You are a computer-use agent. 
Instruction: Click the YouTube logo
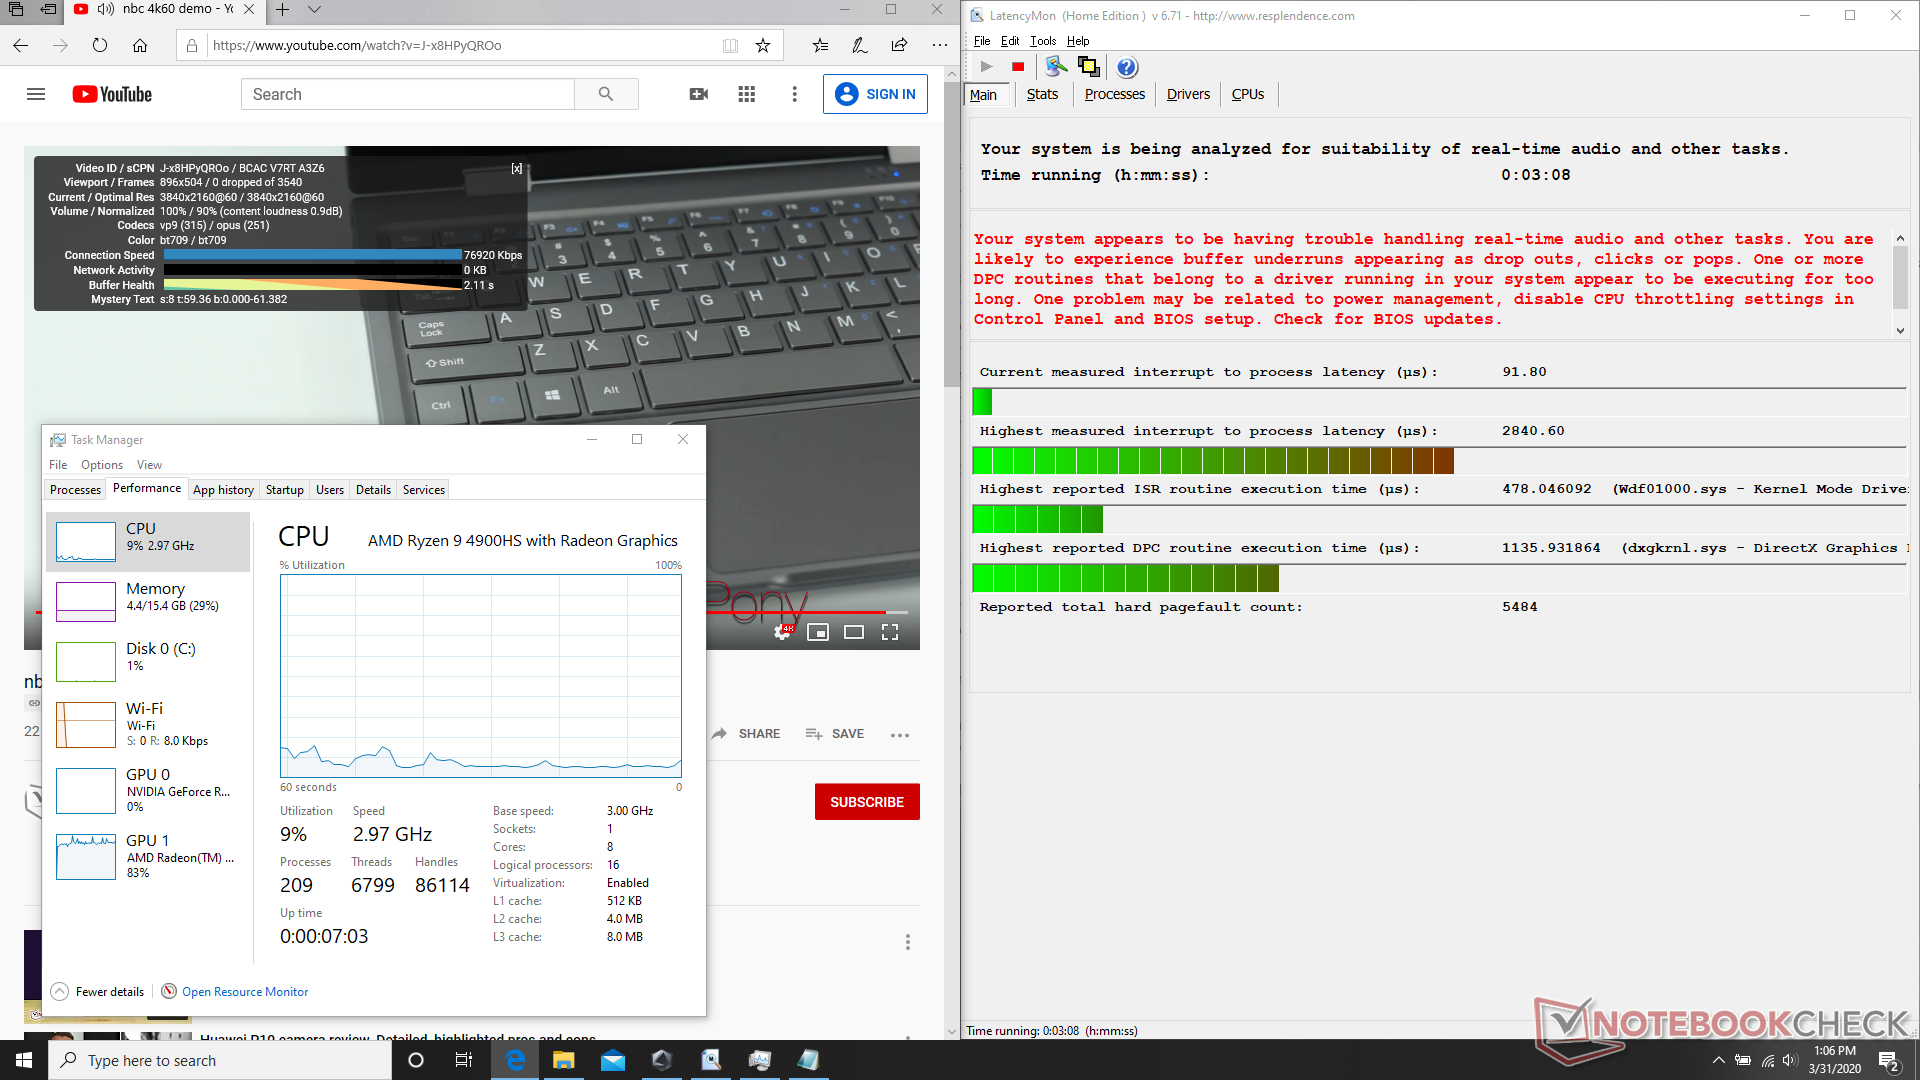point(112,94)
